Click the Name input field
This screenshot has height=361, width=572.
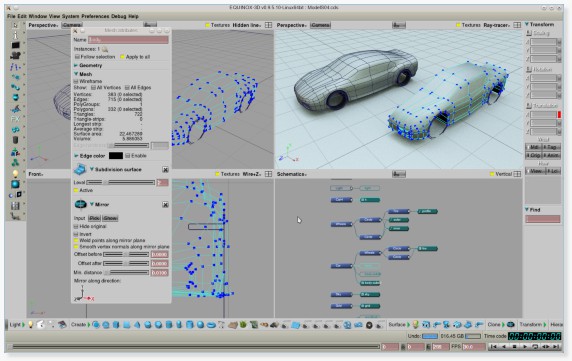[x=128, y=40]
